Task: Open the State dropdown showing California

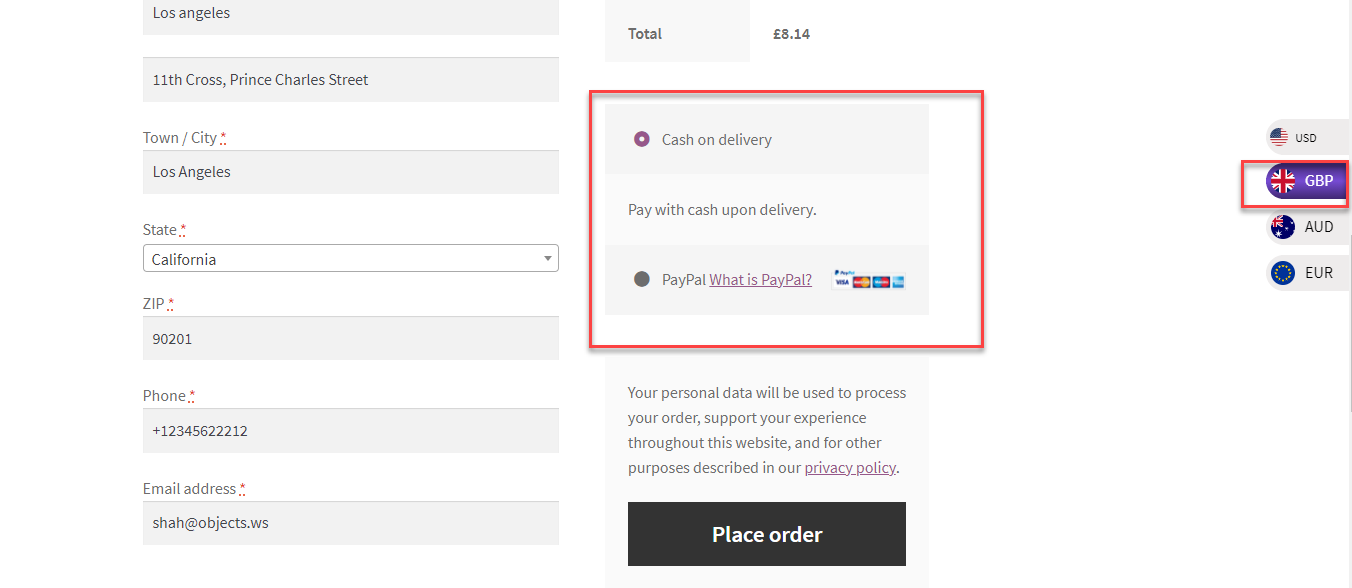Action: (350, 259)
